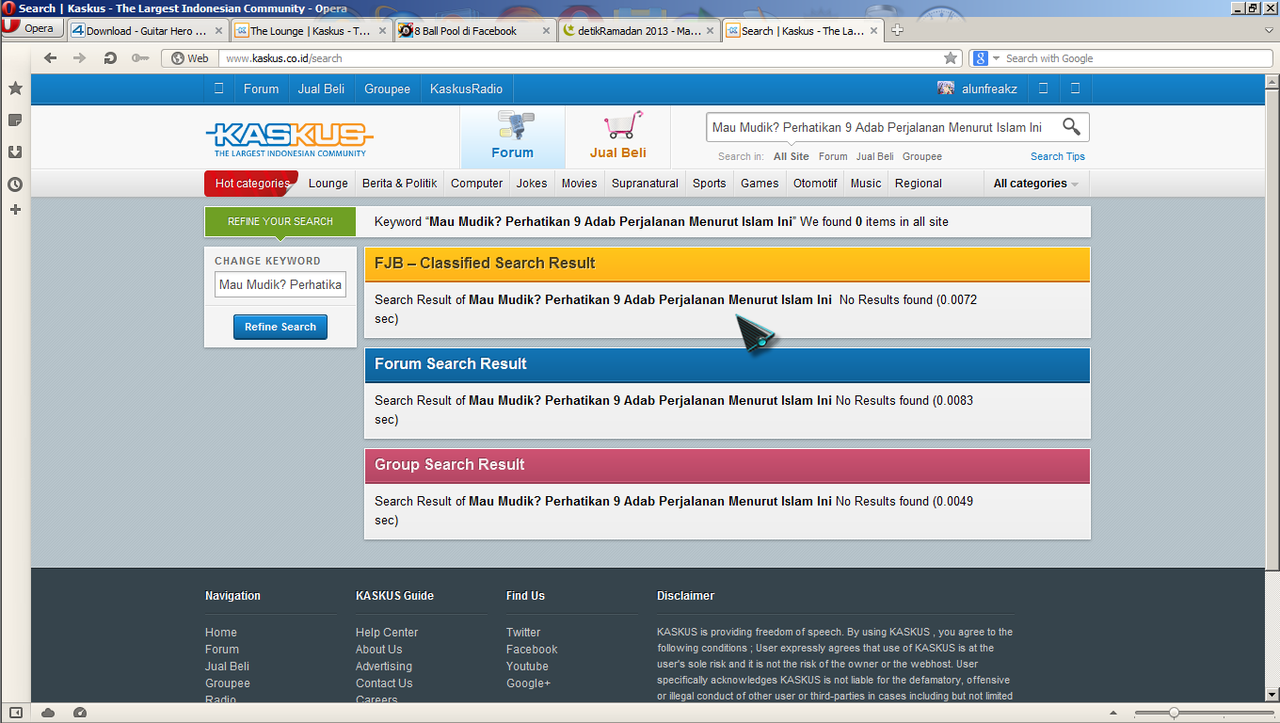The image size is (1280, 723).
Task: Reload the page with the reload icon
Action: pyautogui.click(x=110, y=58)
